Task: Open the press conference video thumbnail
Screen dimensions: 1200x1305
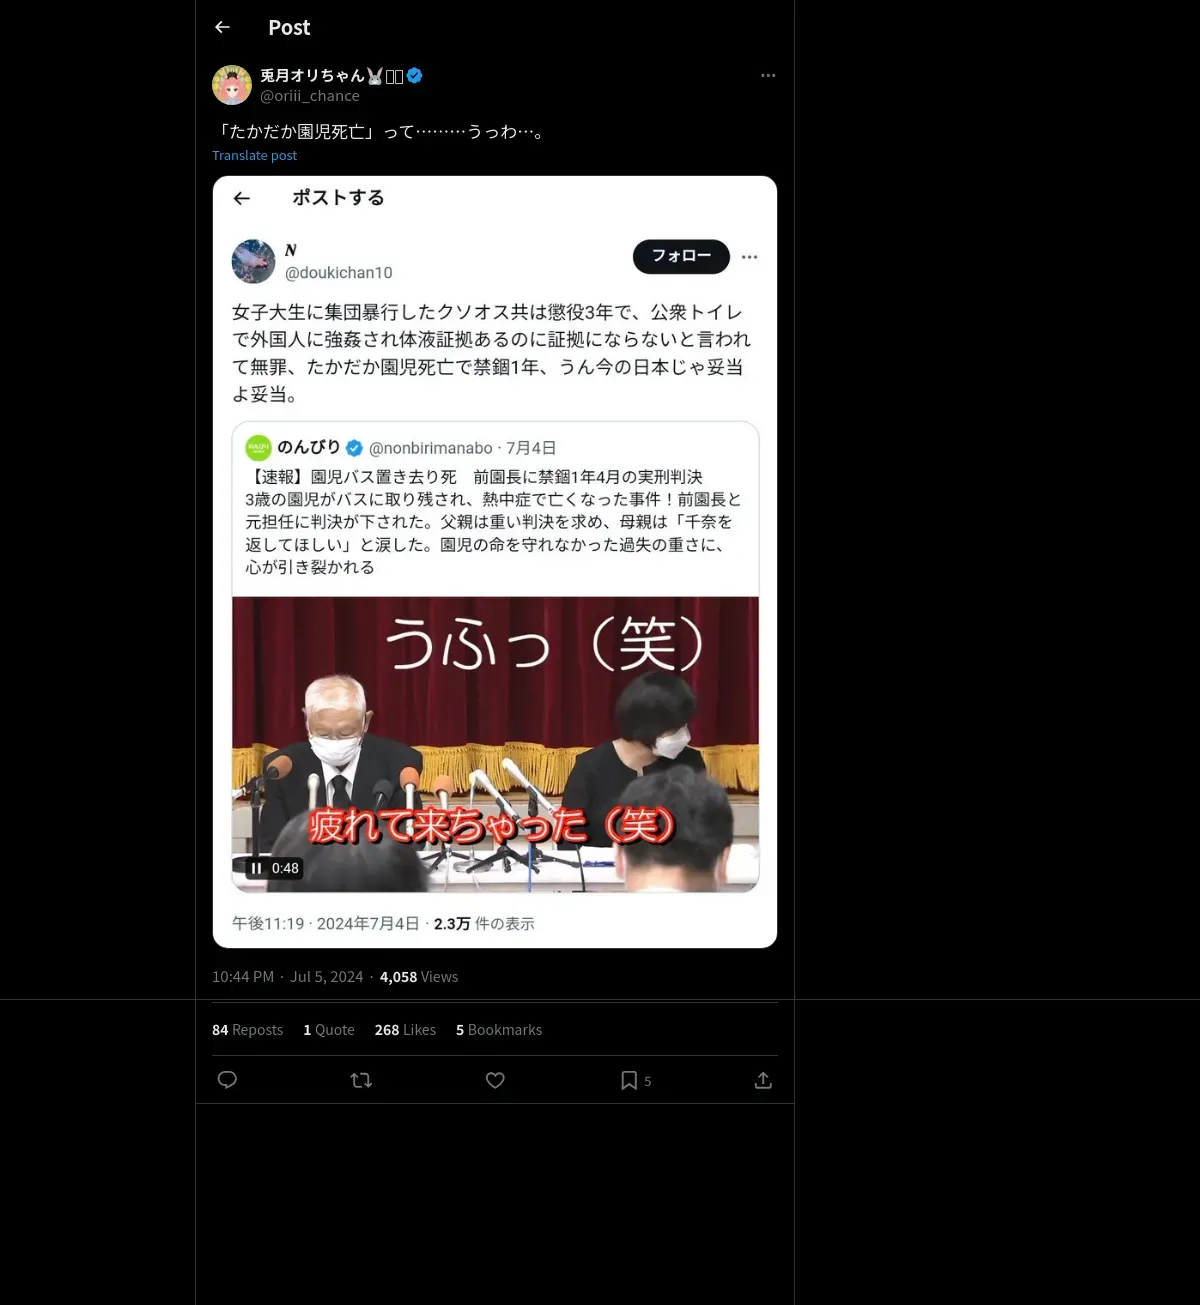Action: [495, 744]
